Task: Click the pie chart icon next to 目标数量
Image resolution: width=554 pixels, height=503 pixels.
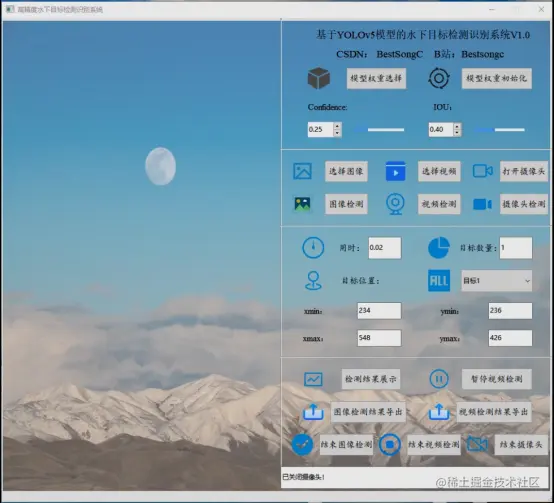Action: pyautogui.click(x=439, y=248)
